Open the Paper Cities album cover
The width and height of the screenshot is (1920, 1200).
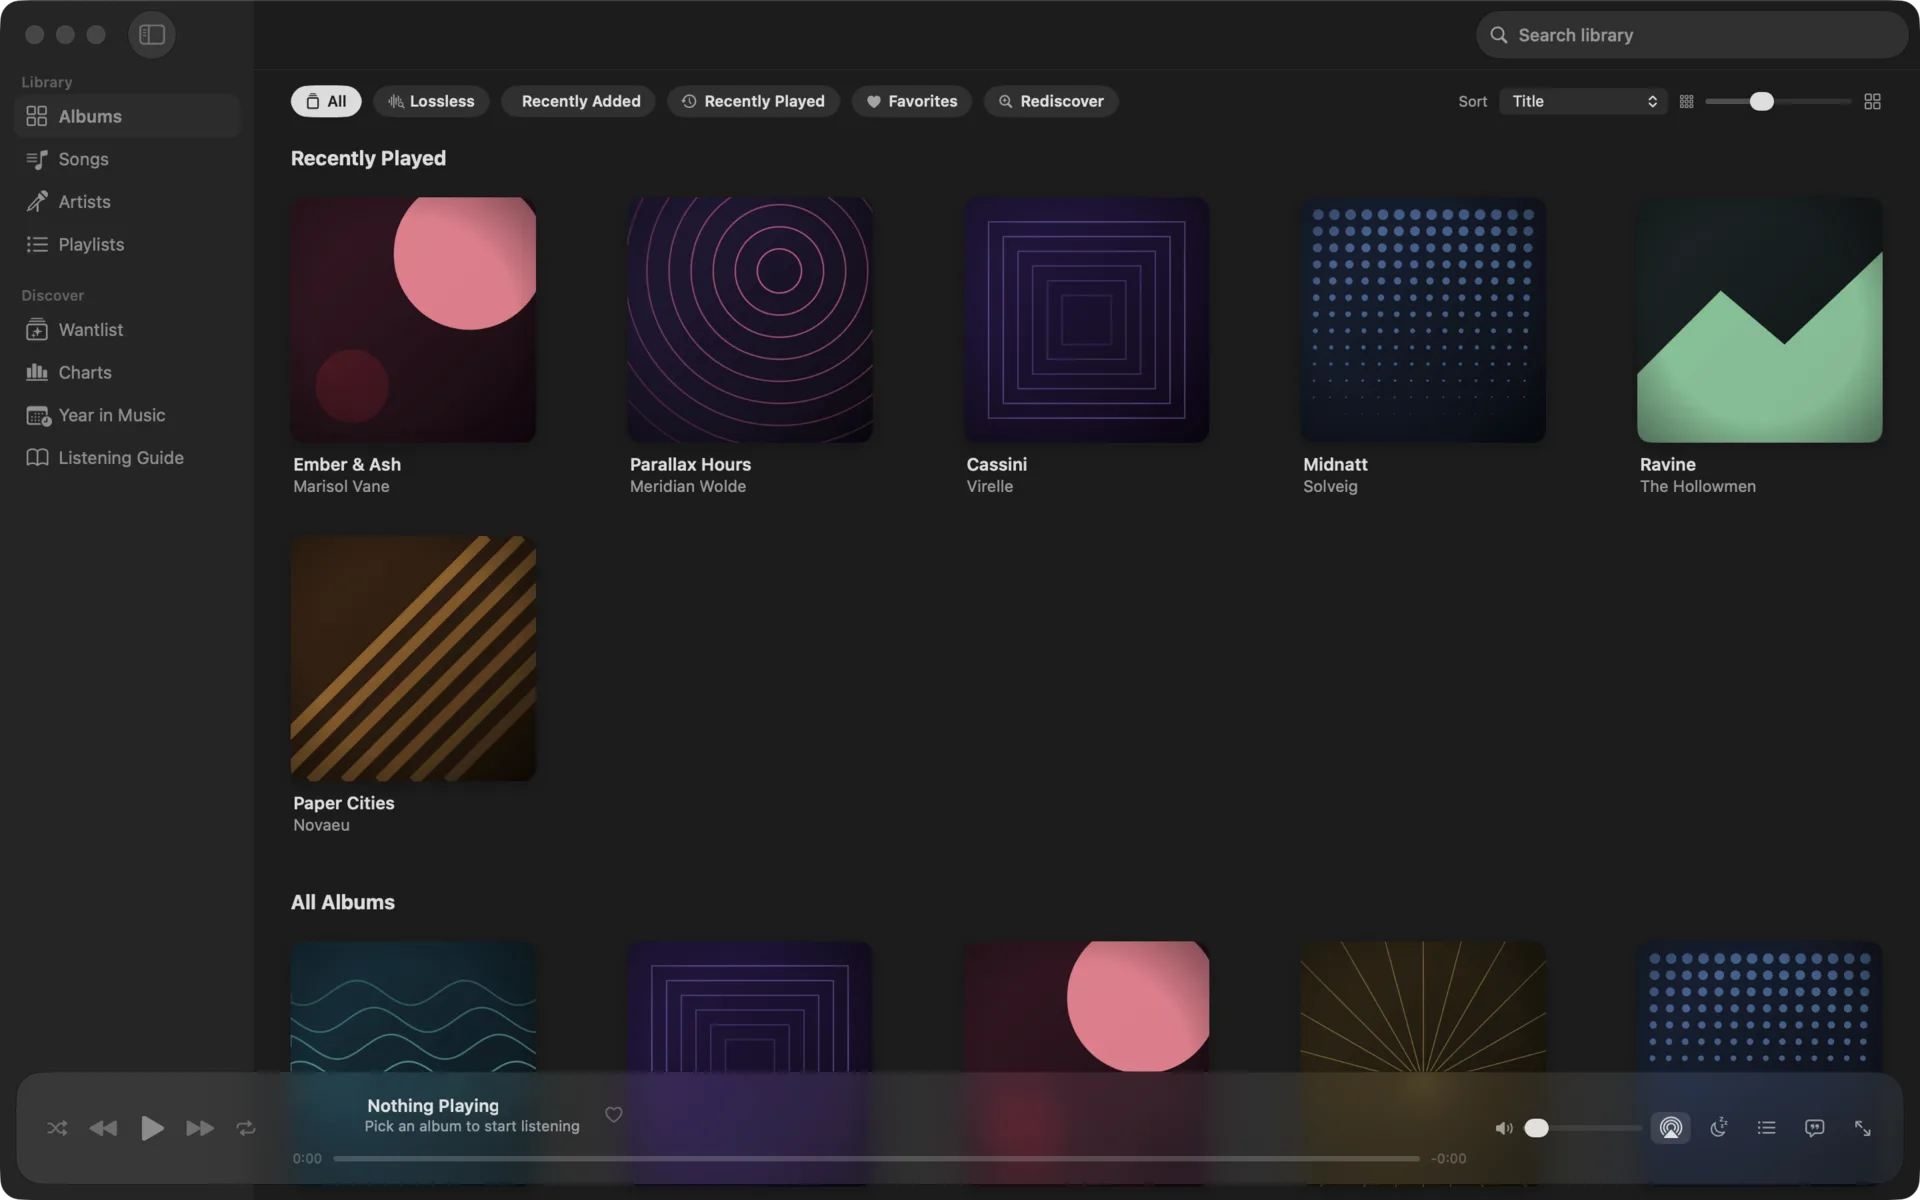click(413, 658)
